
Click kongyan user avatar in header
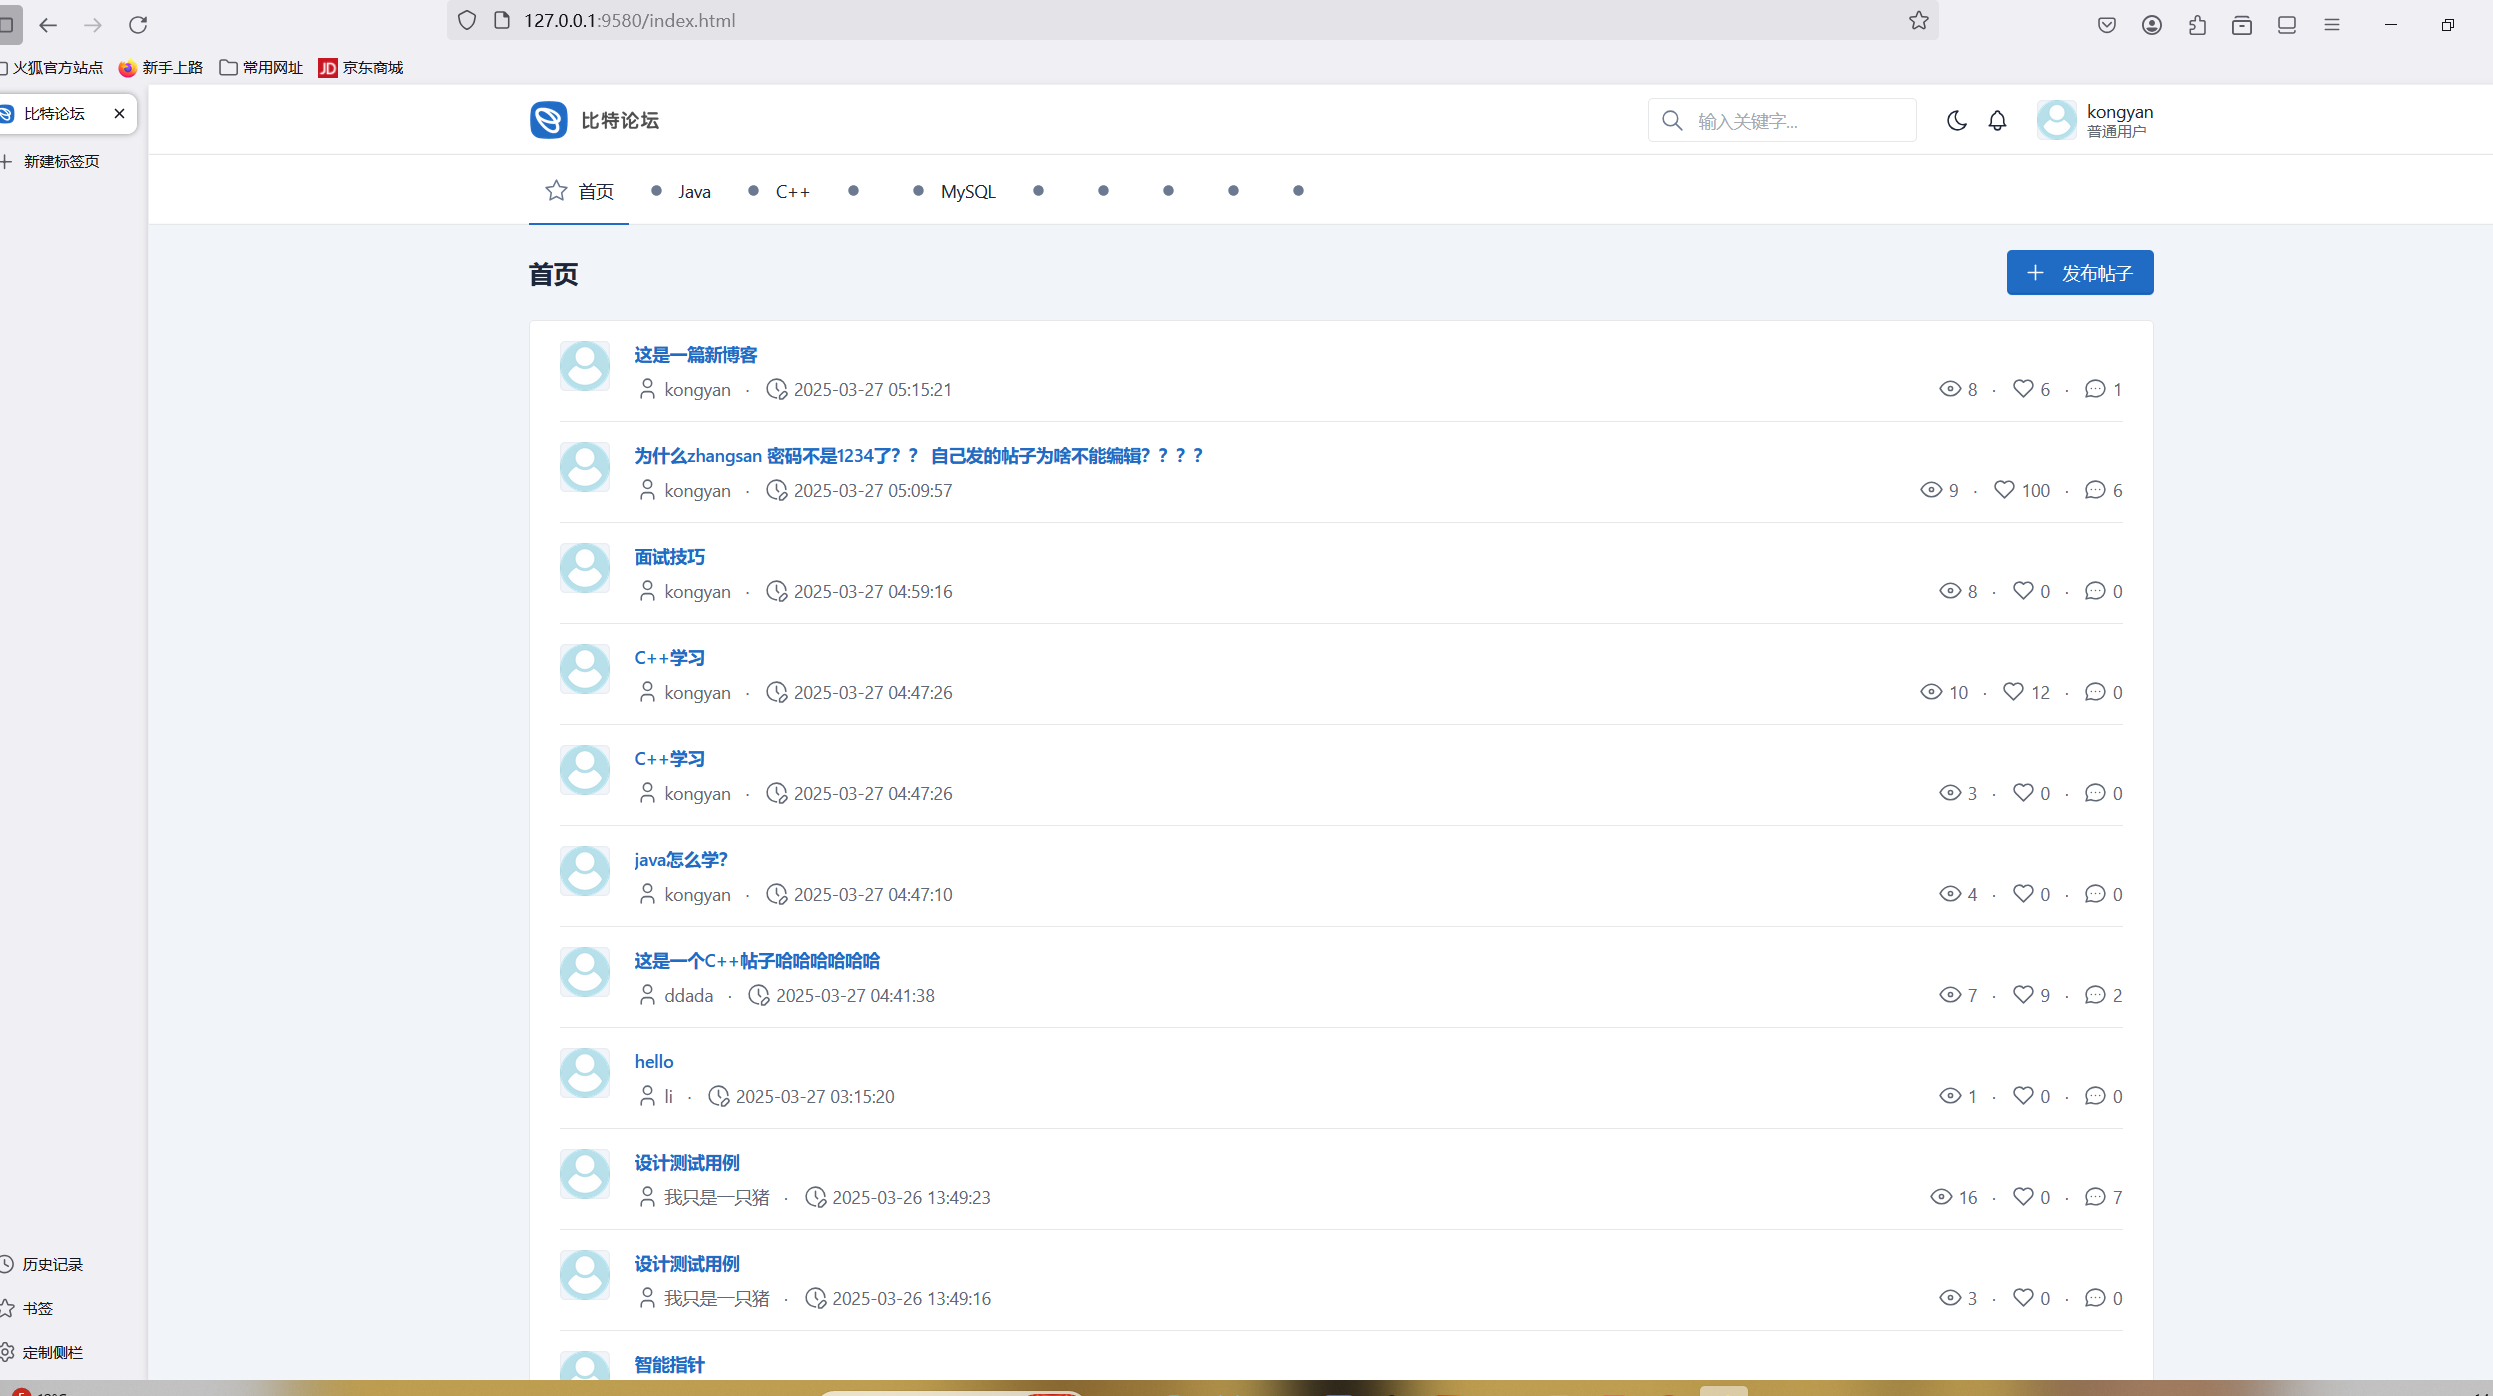[2056, 120]
